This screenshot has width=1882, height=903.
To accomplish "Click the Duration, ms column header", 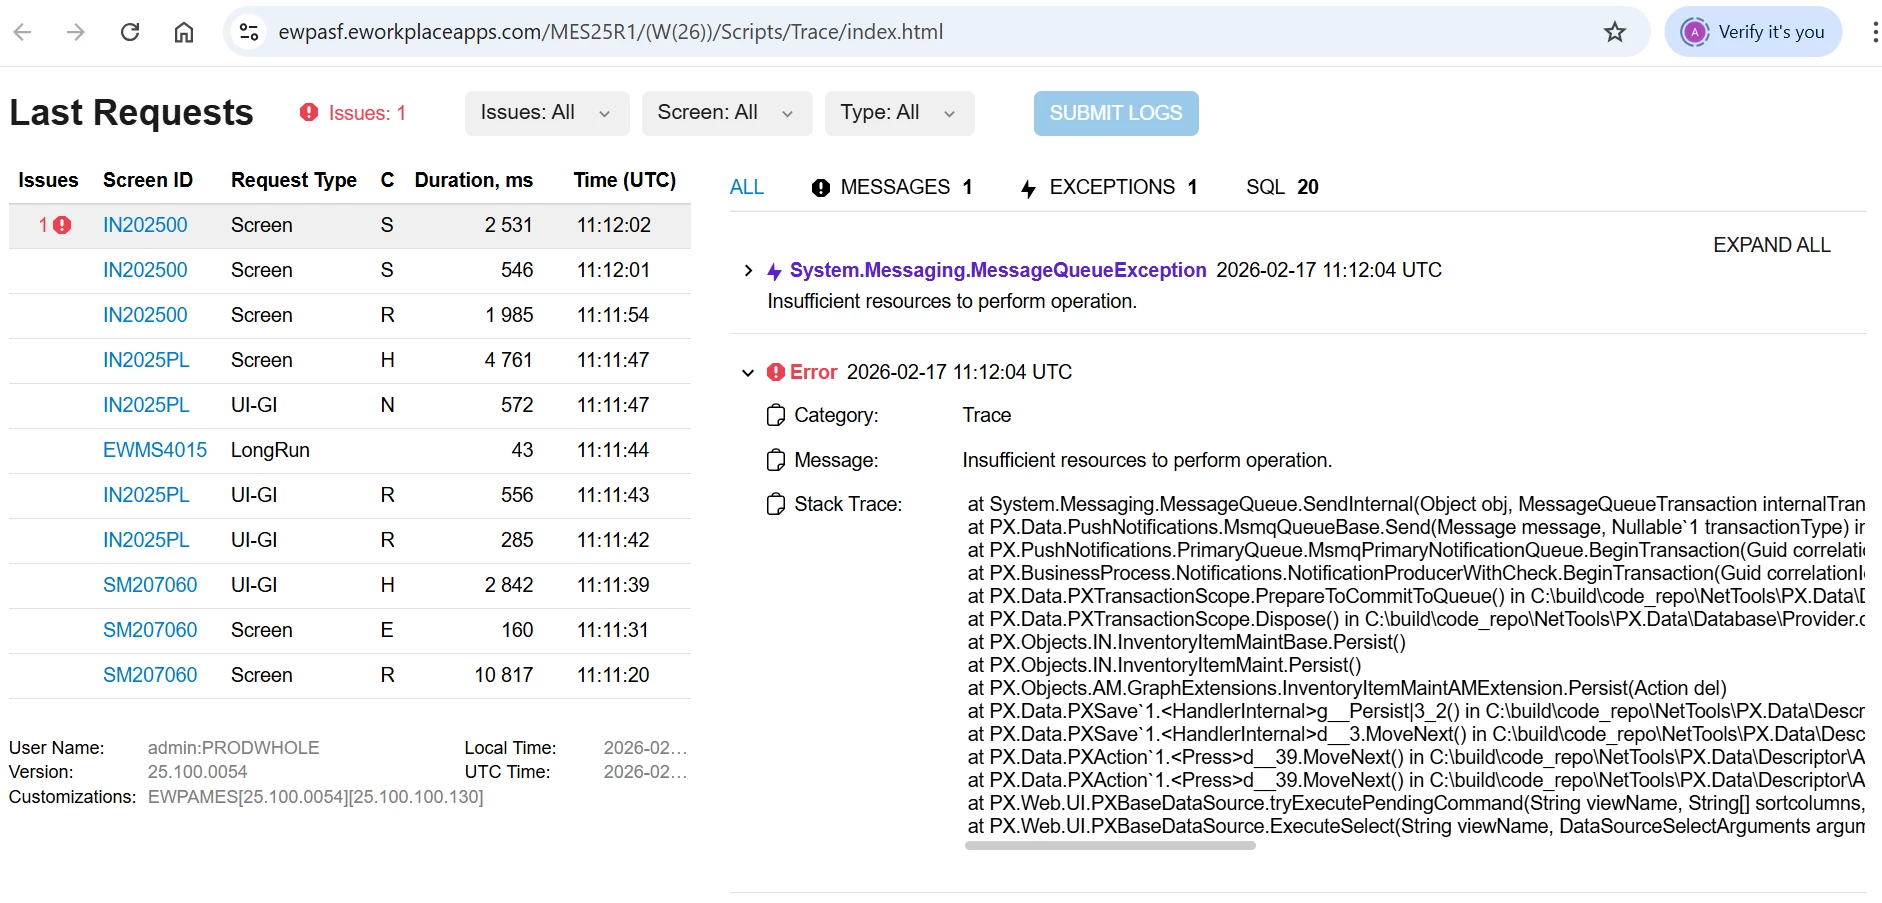I will (474, 180).
